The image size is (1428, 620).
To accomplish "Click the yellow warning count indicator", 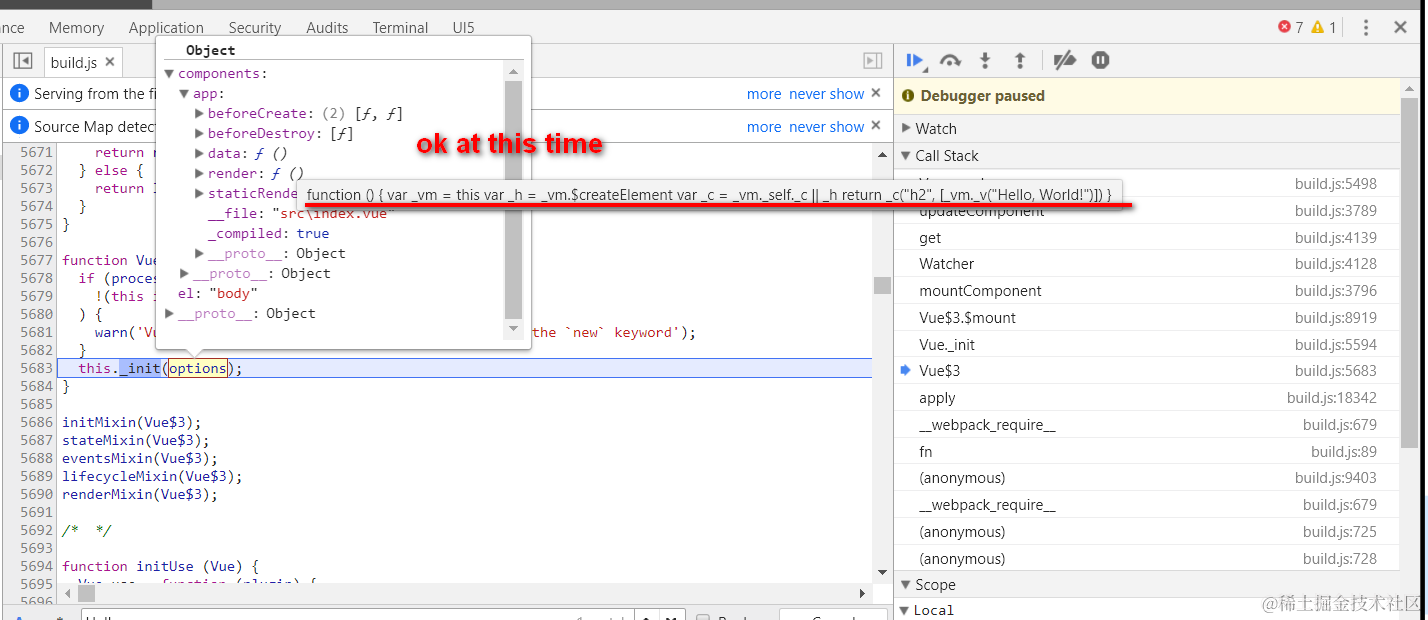I will 1324,27.
